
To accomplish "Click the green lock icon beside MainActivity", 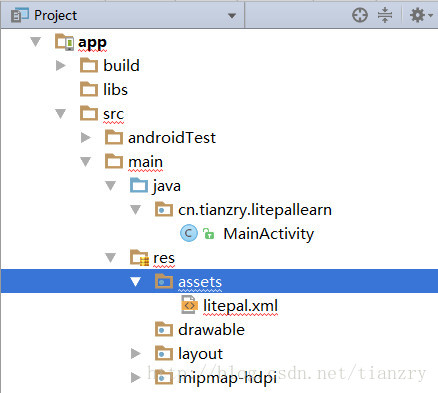I will click(208, 233).
